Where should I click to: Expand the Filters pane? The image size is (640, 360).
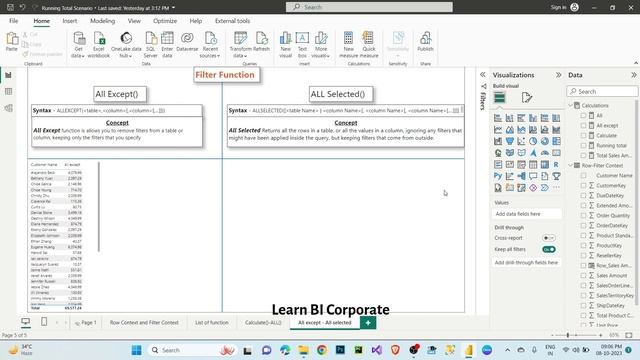[x=483, y=75]
